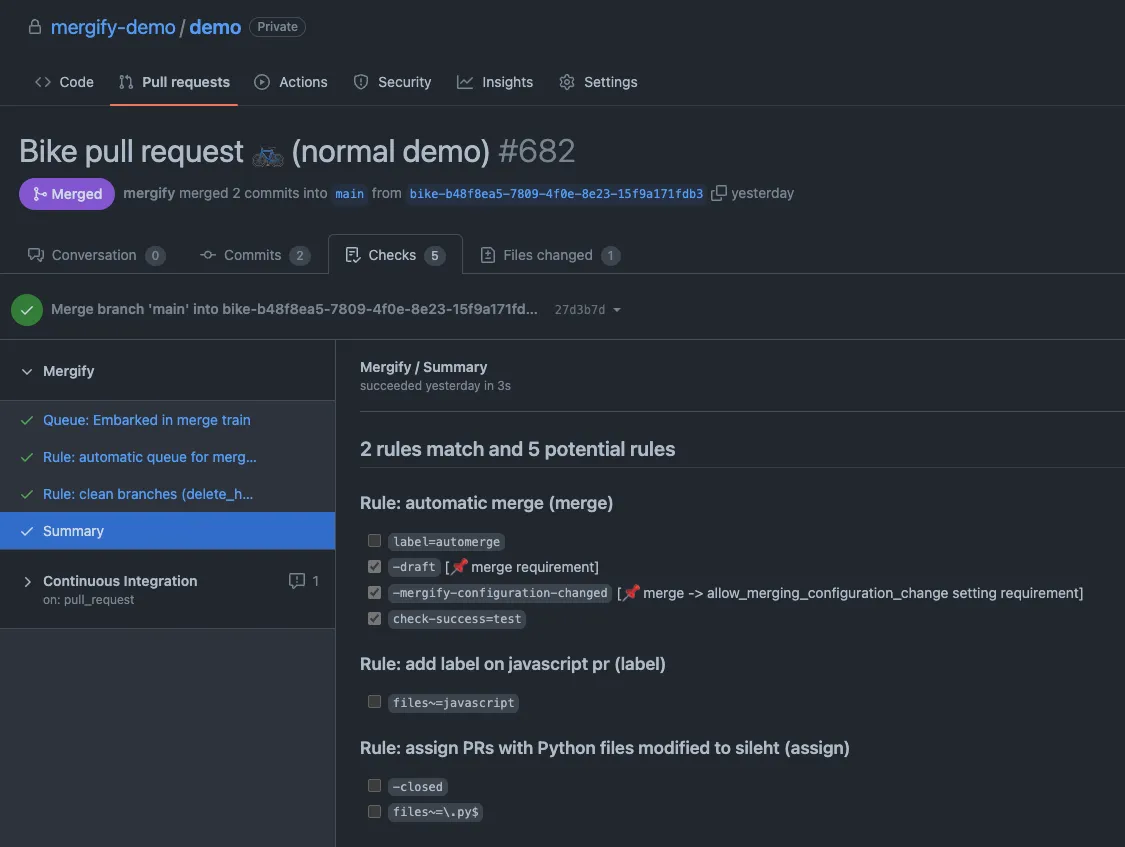1125x847 pixels.
Task: Switch to the Files changed tab
Action: (x=549, y=254)
